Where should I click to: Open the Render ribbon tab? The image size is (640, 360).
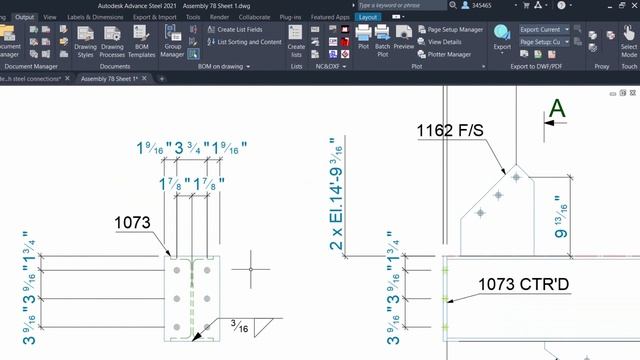click(219, 17)
